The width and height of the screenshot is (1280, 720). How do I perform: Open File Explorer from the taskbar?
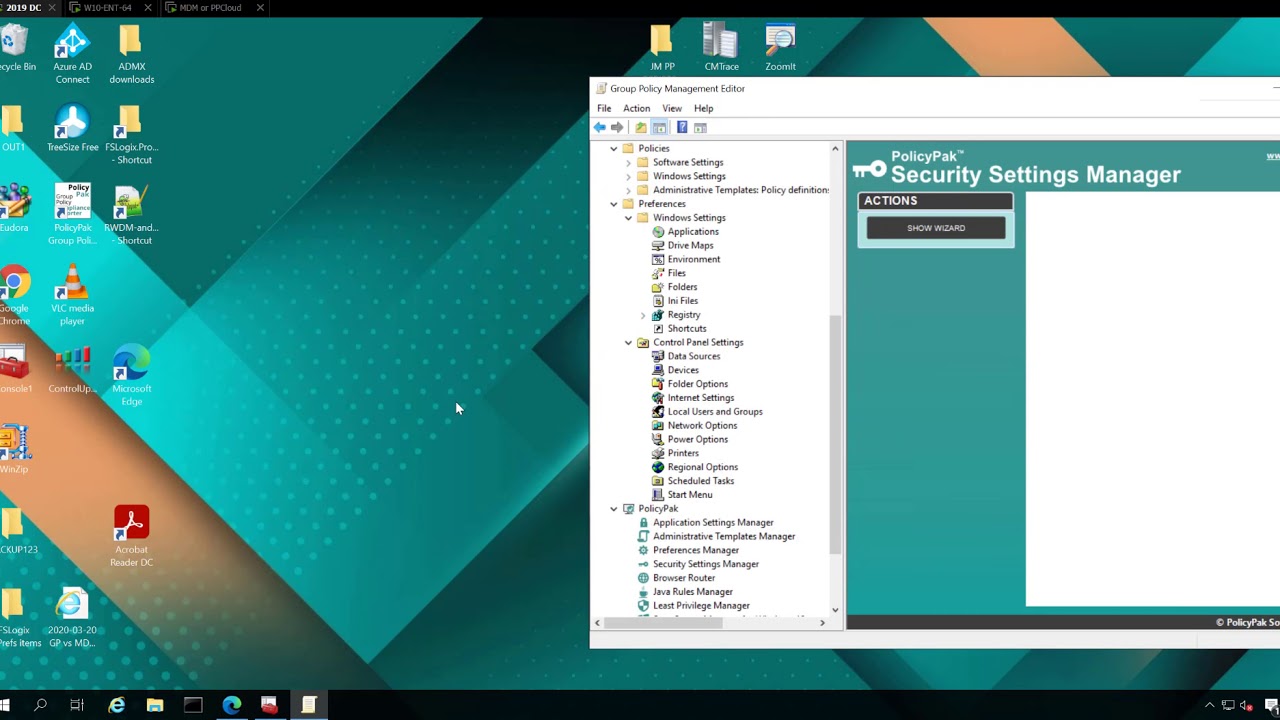pyautogui.click(x=155, y=705)
